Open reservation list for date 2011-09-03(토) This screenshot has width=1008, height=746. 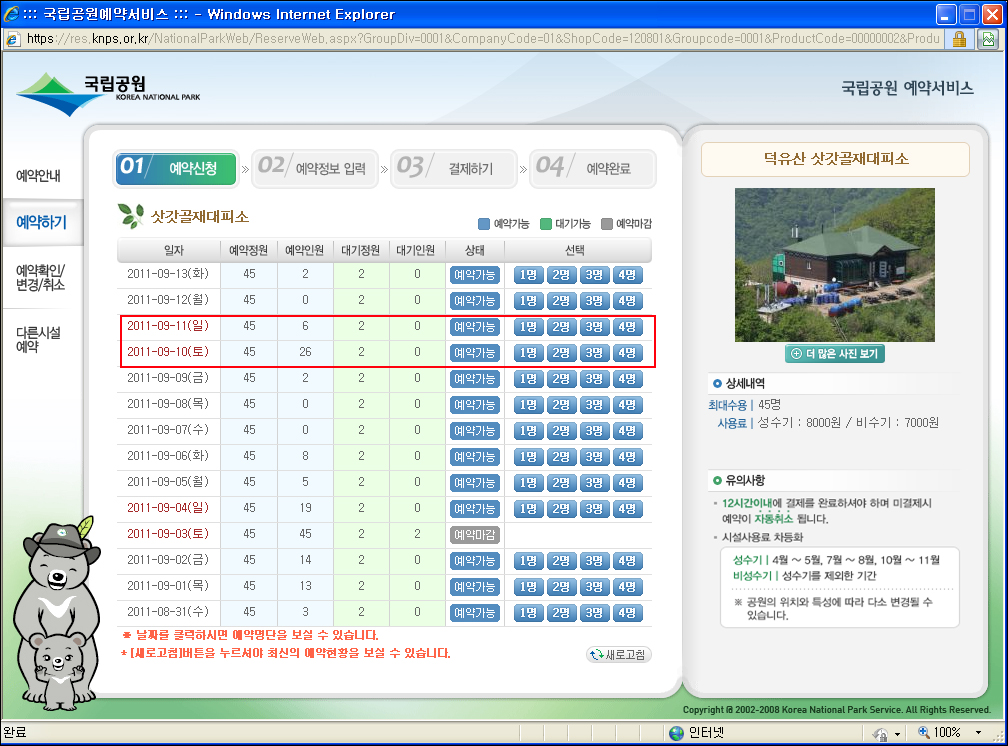[167, 534]
